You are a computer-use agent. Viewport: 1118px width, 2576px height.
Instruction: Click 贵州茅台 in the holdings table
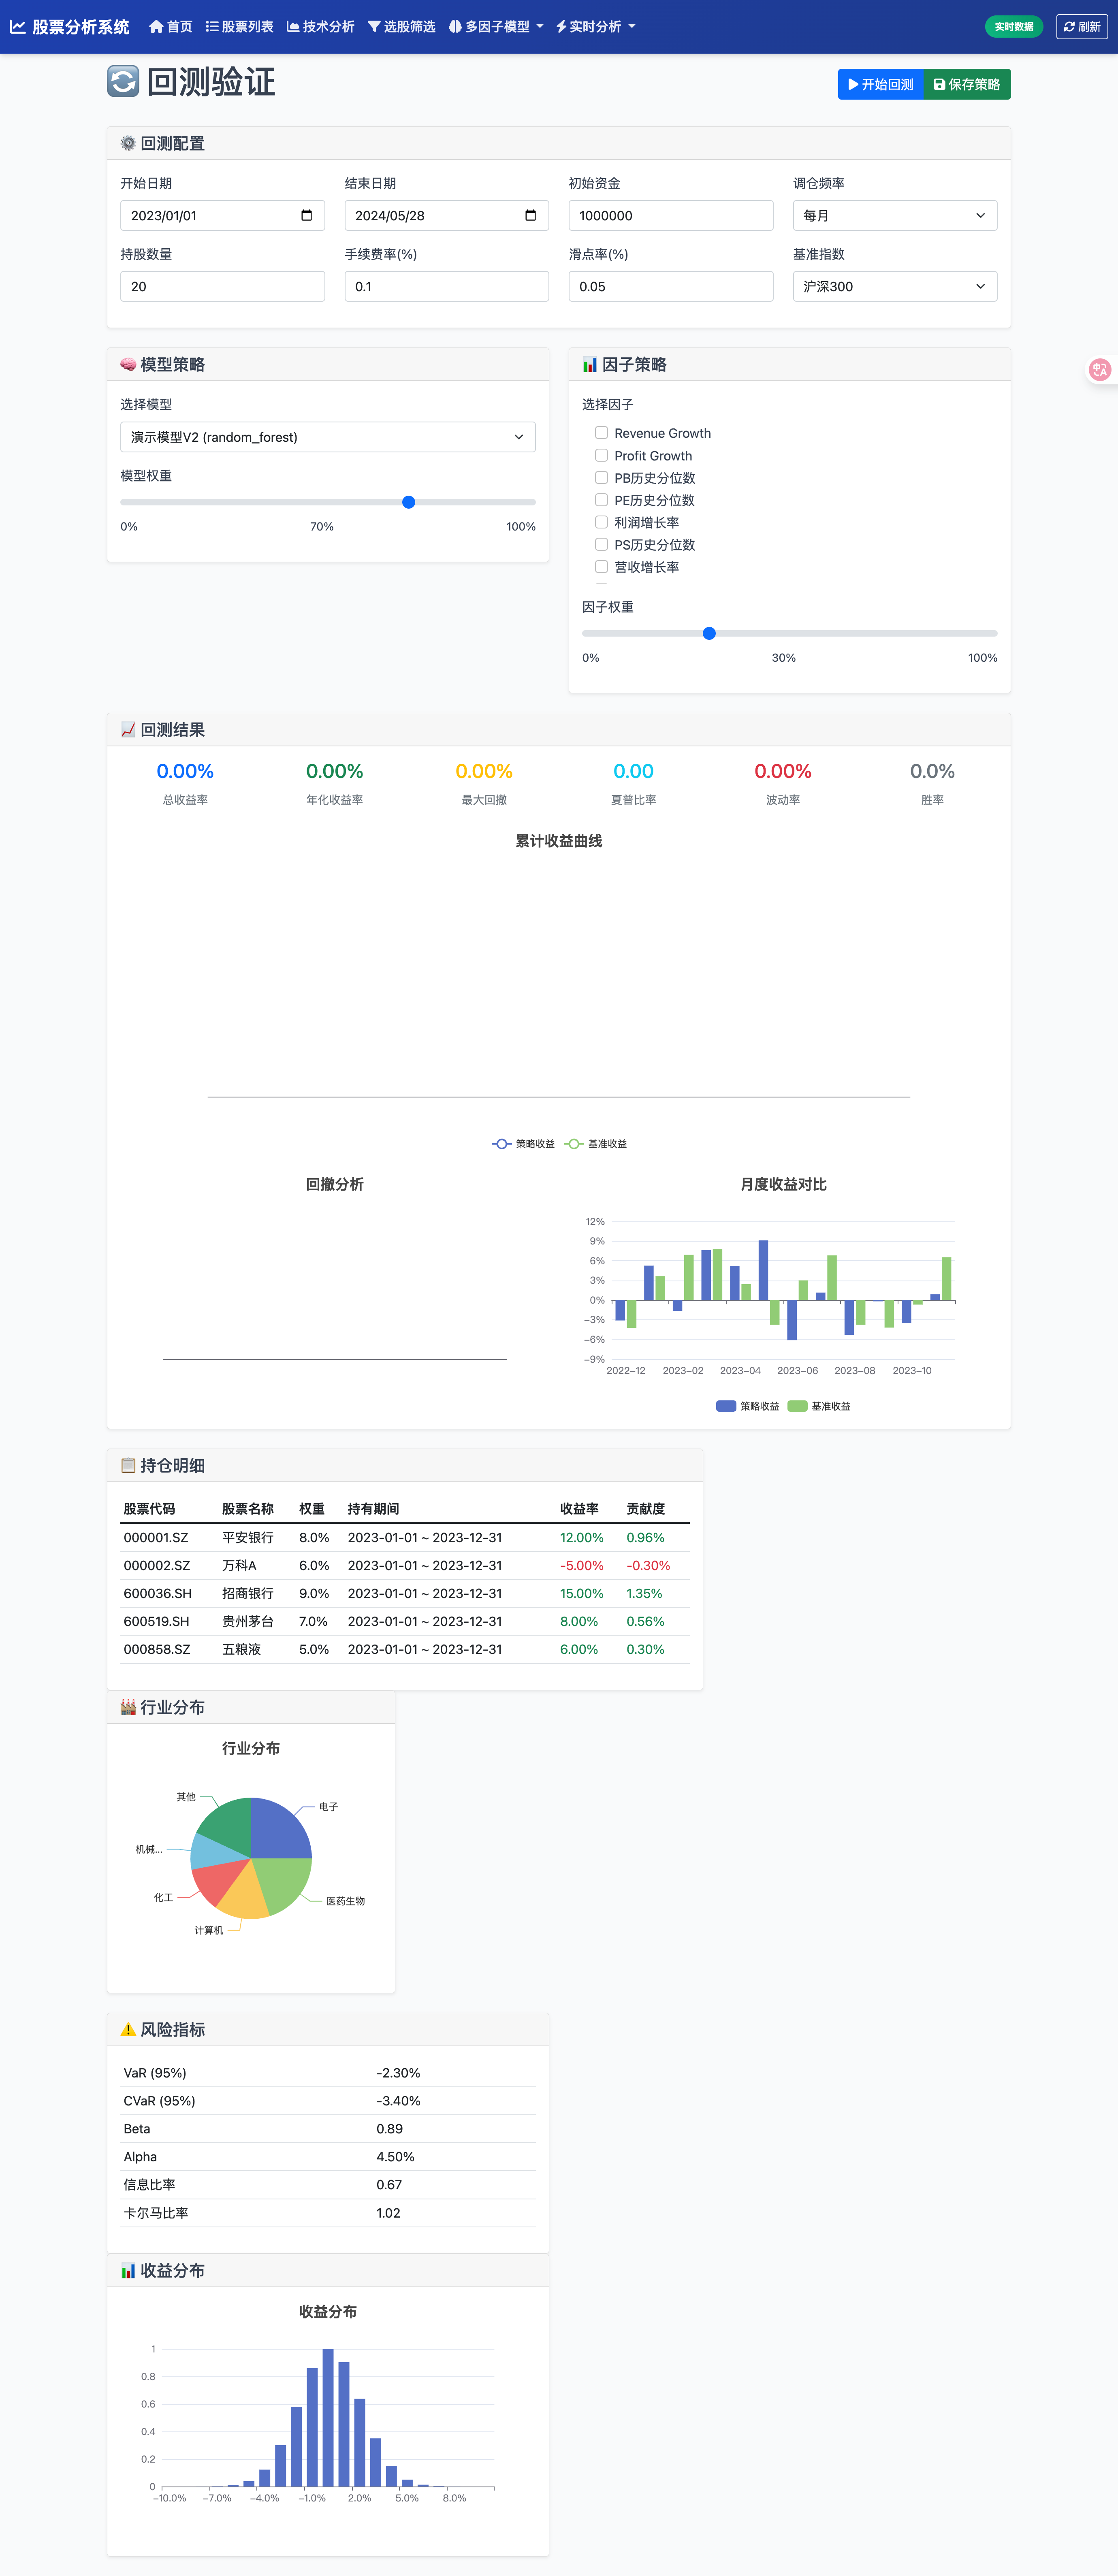[x=247, y=1621]
